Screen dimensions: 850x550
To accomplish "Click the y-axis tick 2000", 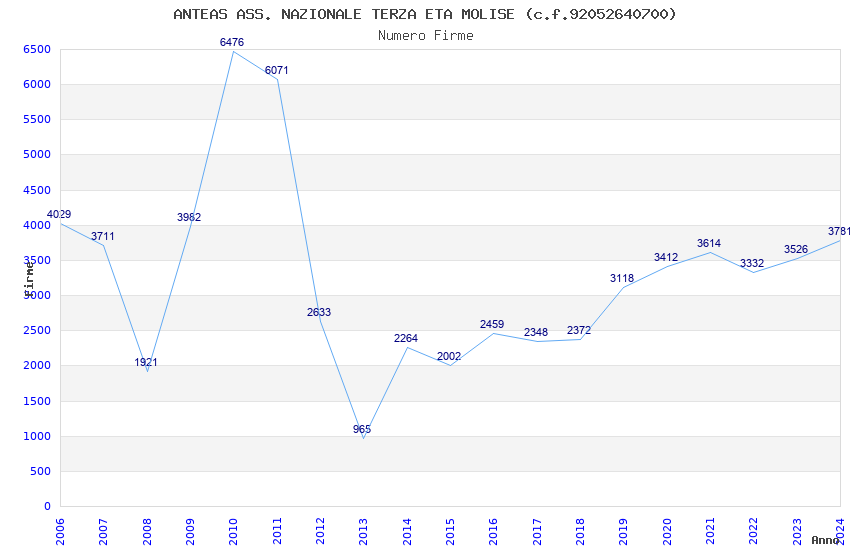I will tap(37, 366).
